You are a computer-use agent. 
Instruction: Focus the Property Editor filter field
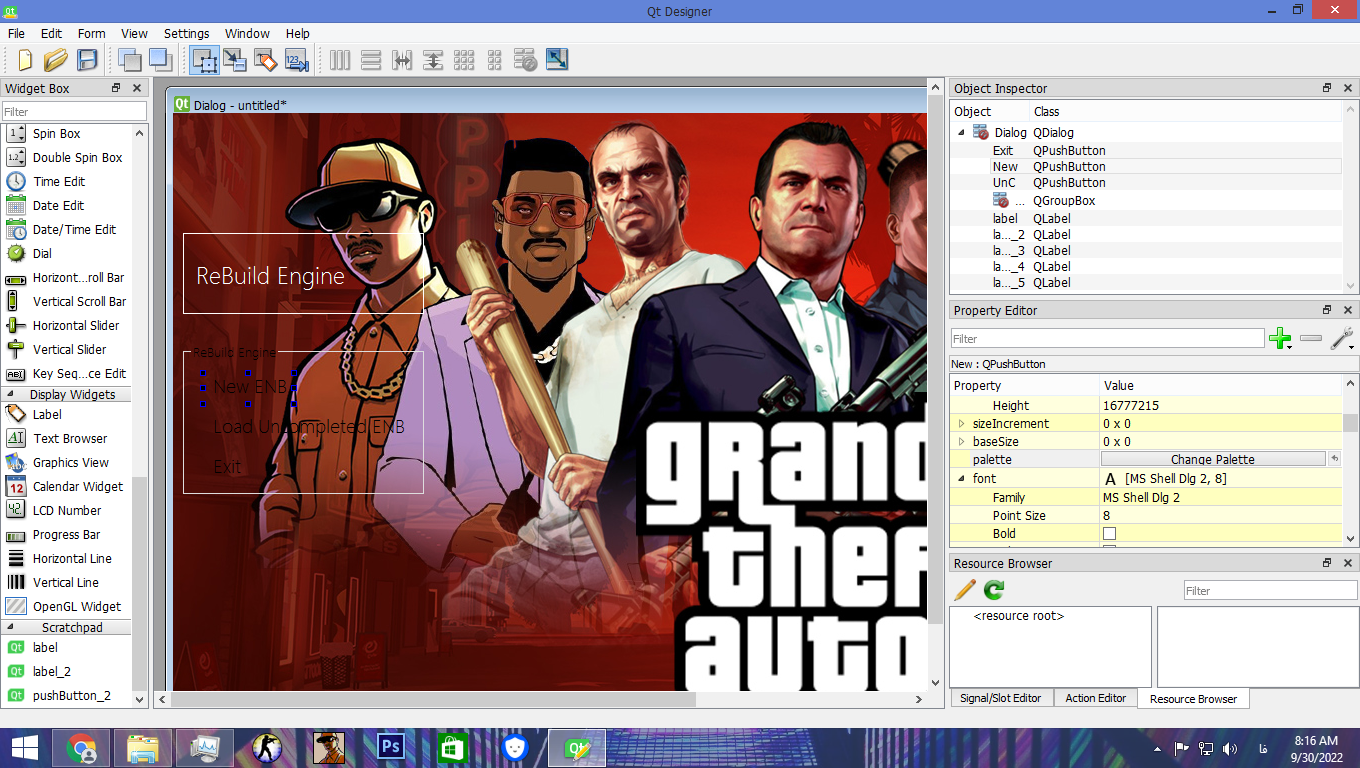tap(1107, 339)
